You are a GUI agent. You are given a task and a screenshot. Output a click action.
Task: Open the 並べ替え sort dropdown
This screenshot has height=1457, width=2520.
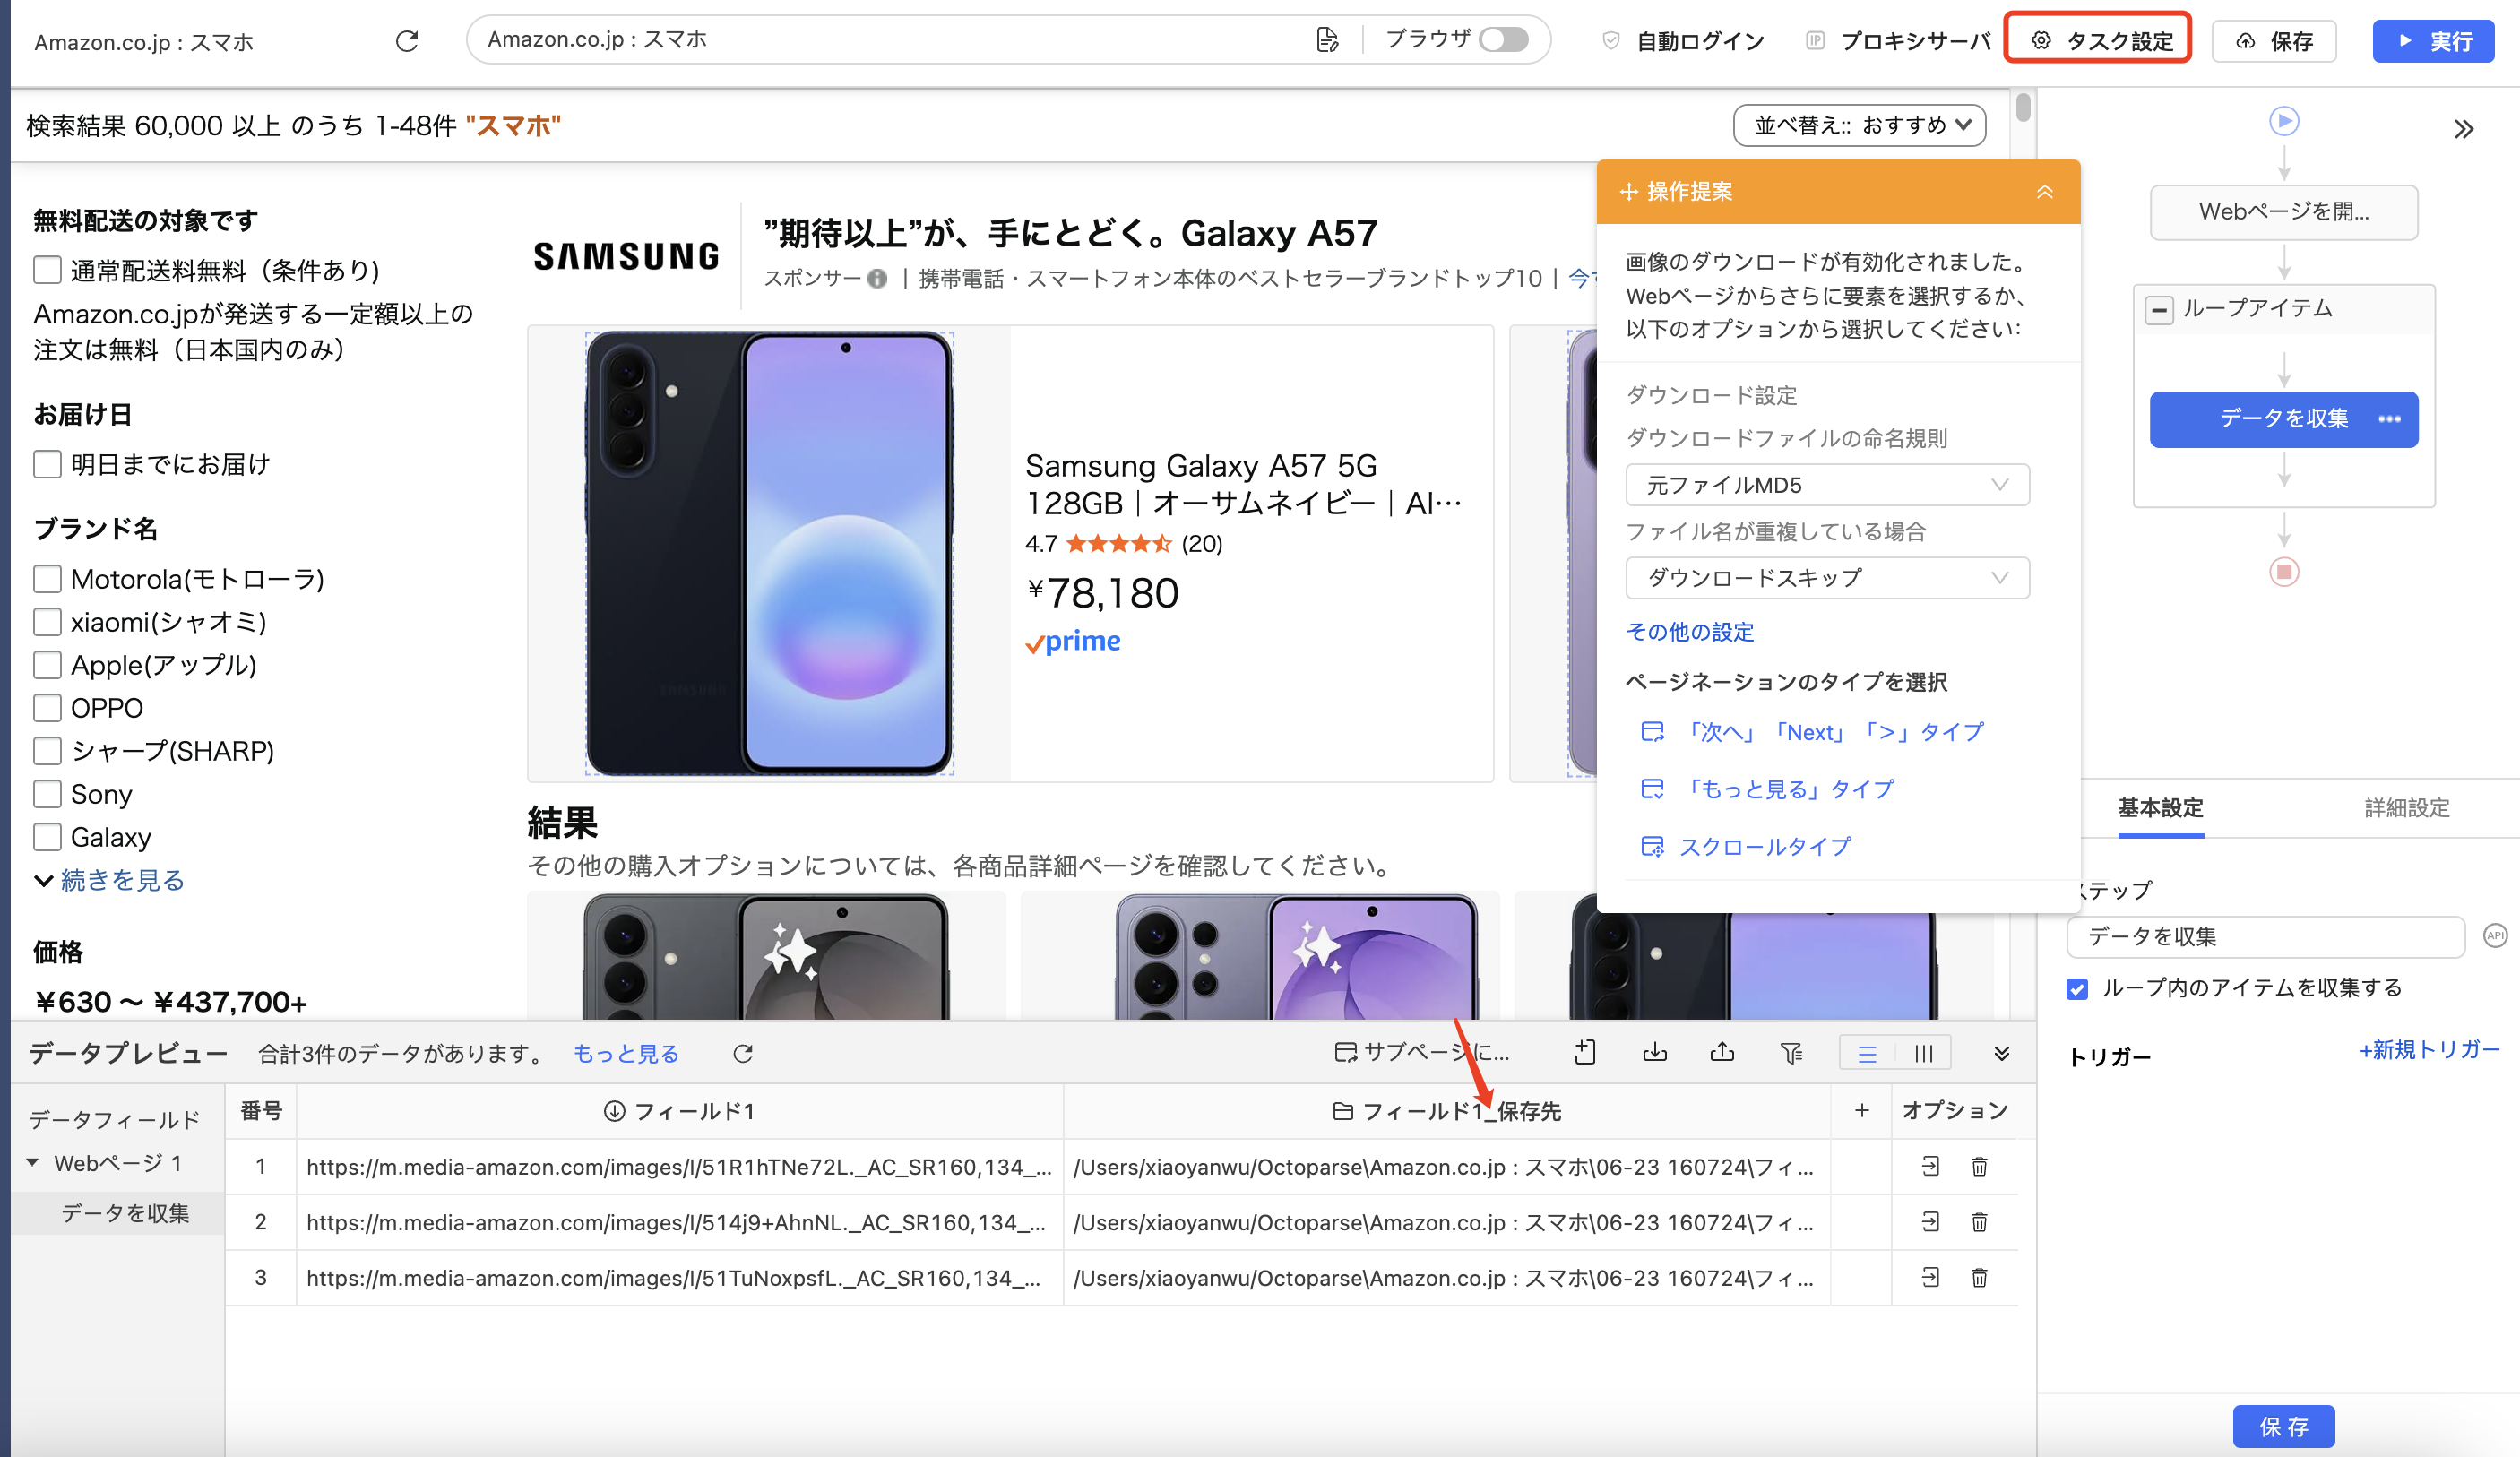coord(1859,125)
